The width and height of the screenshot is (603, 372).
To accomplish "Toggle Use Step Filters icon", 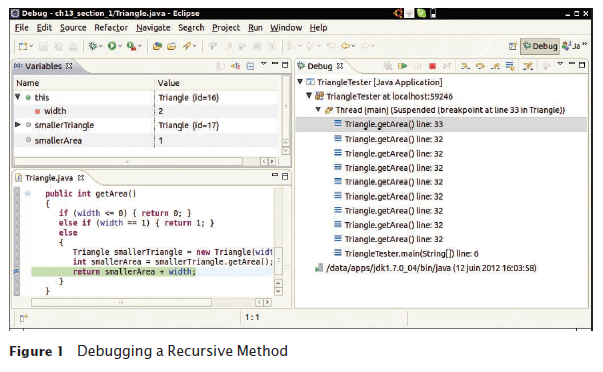I will pyautogui.click(x=528, y=66).
